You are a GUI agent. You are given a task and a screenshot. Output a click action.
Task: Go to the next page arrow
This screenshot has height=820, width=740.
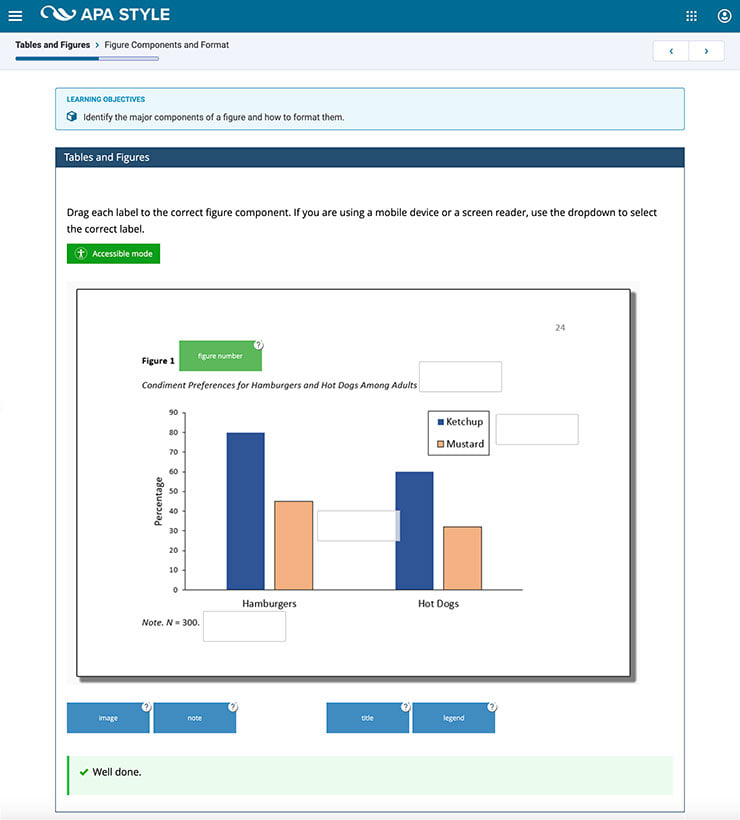coord(707,51)
